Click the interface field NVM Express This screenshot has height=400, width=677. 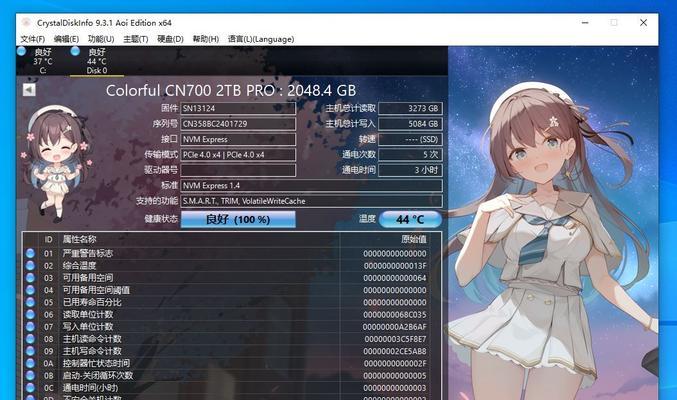pos(238,139)
